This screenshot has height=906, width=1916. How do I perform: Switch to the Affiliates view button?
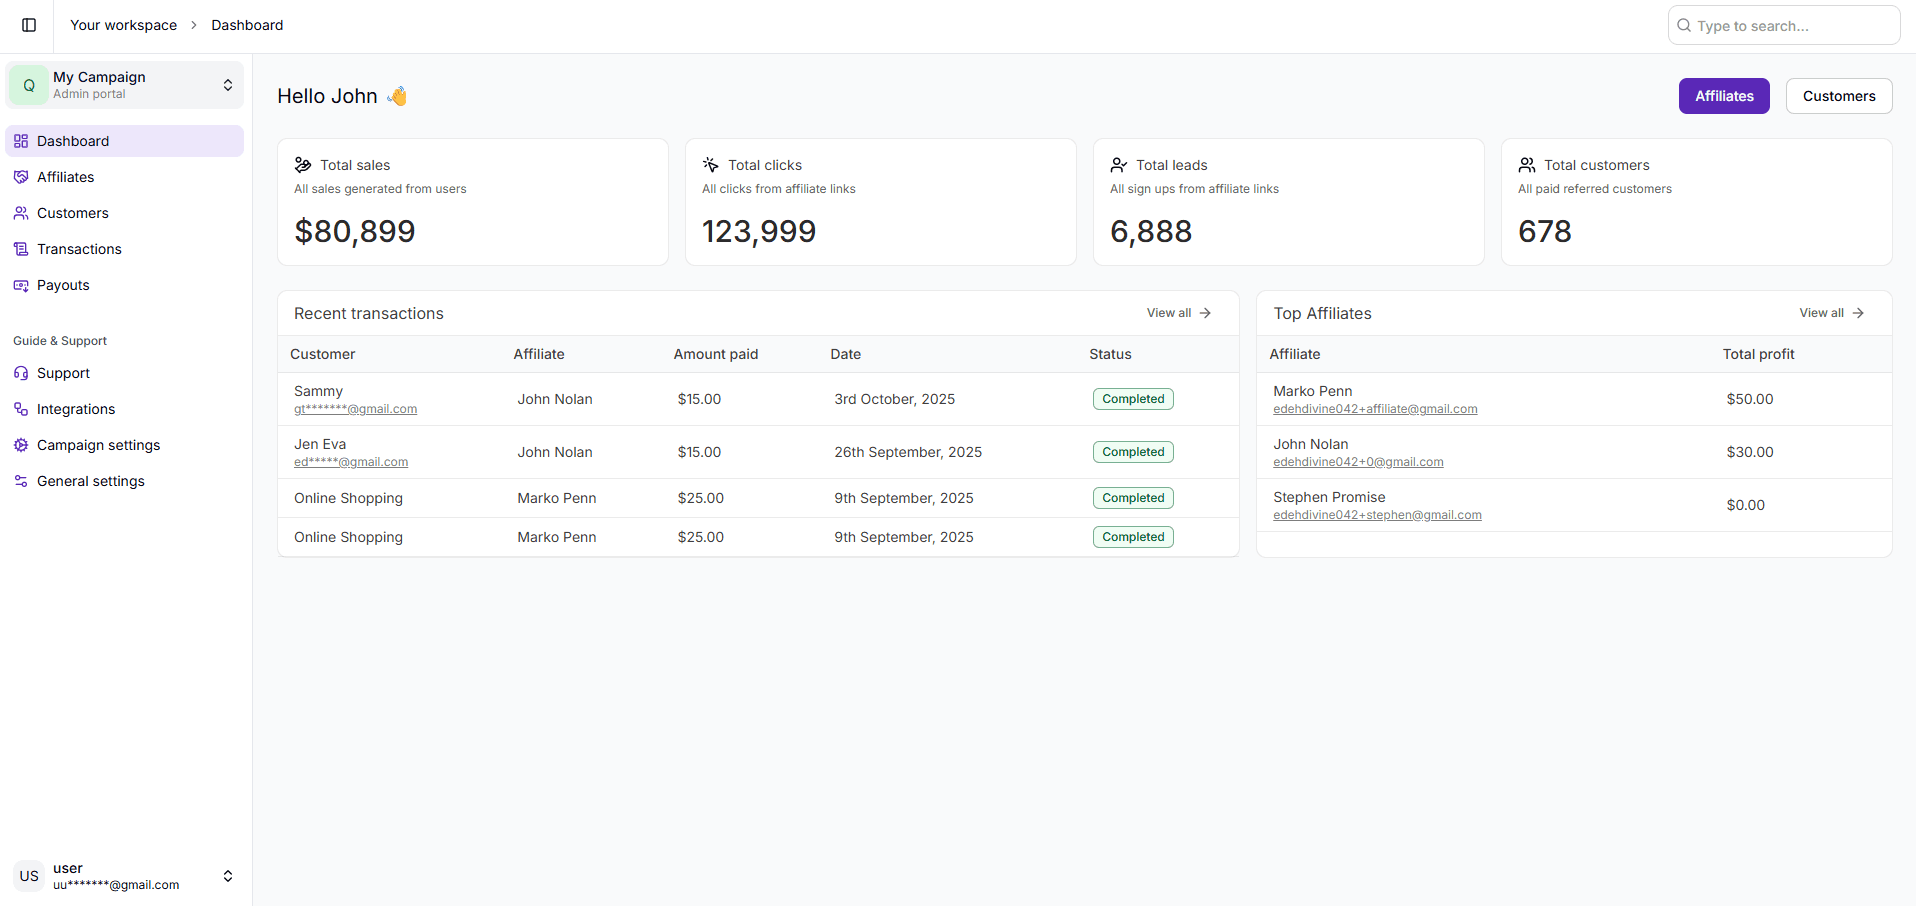click(x=1723, y=96)
